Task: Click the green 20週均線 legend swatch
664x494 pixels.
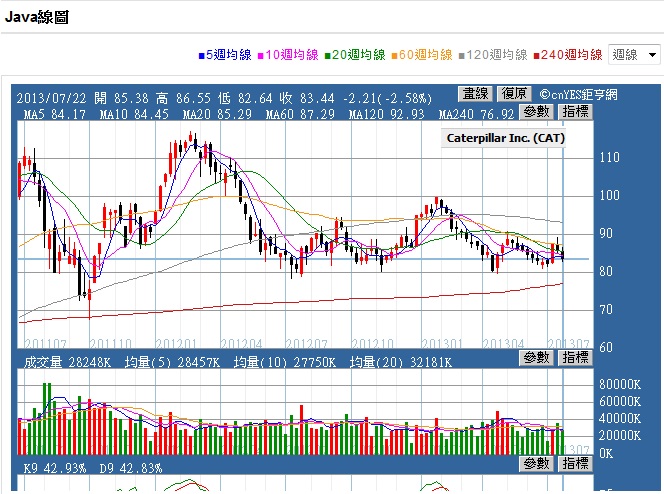Action: (327, 55)
